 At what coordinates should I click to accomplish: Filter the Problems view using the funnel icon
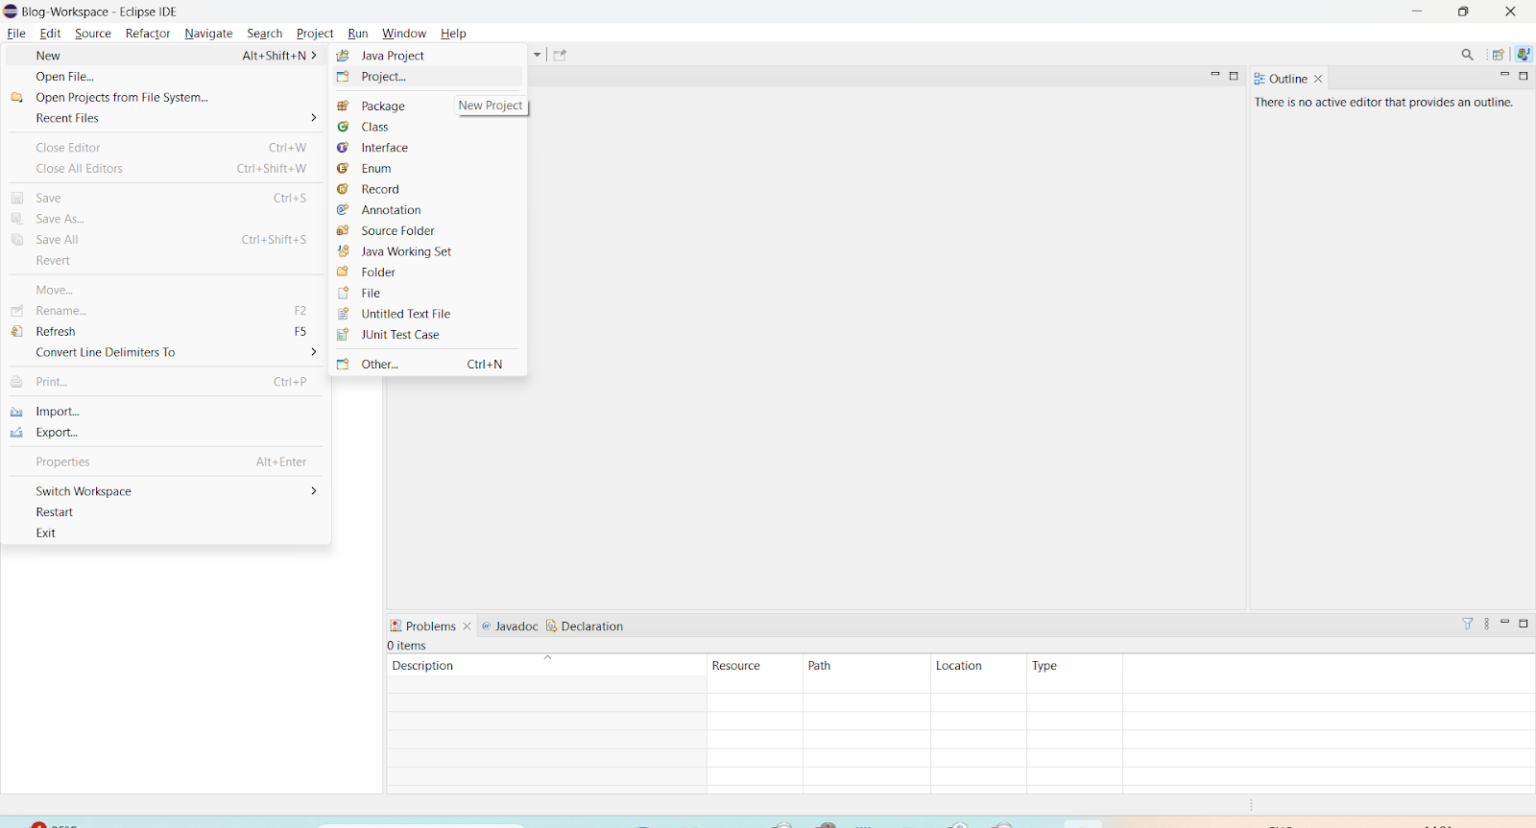point(1468,623)
